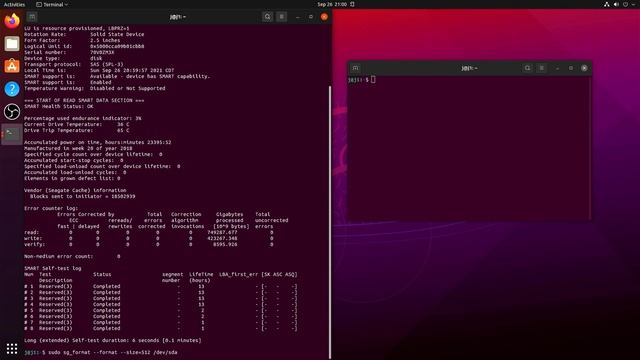Launch Ubuntu Software from the dock
The height and width of the screenshot is (360, 640).
(12, 66)
